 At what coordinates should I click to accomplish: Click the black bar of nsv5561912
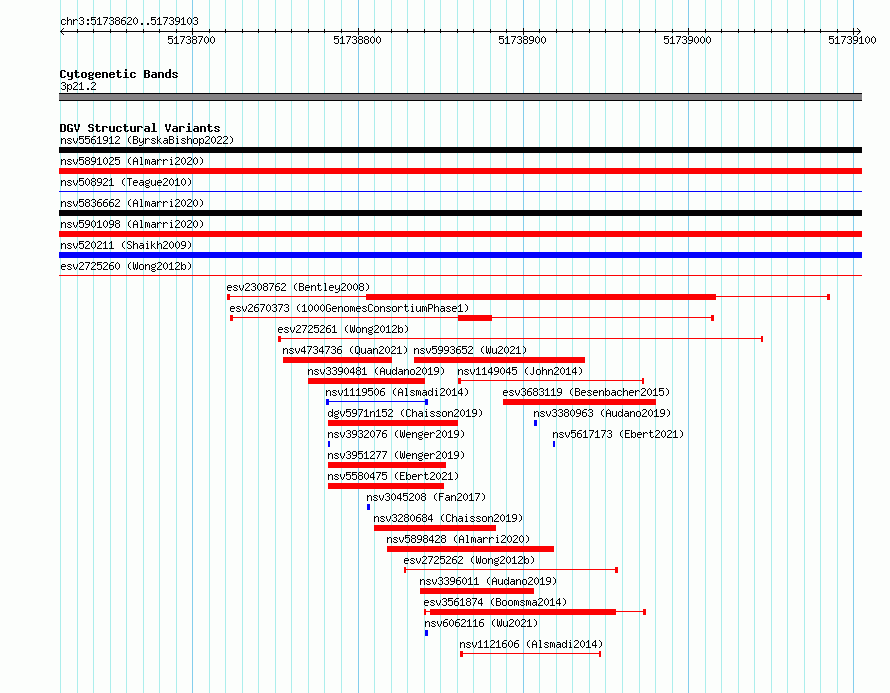460,150
